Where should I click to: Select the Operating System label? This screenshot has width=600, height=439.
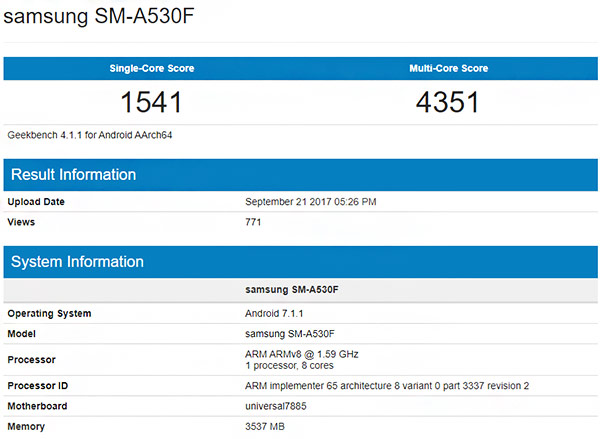(x=49, y=313)
